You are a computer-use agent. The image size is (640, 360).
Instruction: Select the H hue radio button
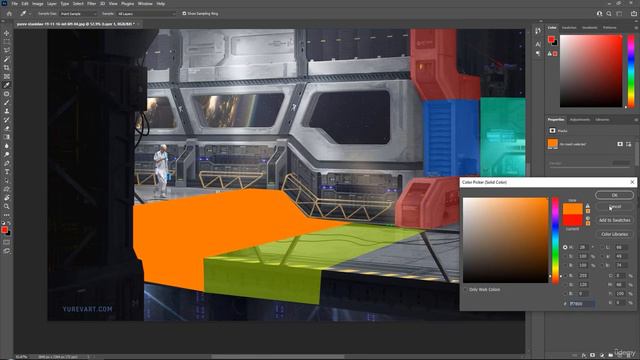point(565,247)
